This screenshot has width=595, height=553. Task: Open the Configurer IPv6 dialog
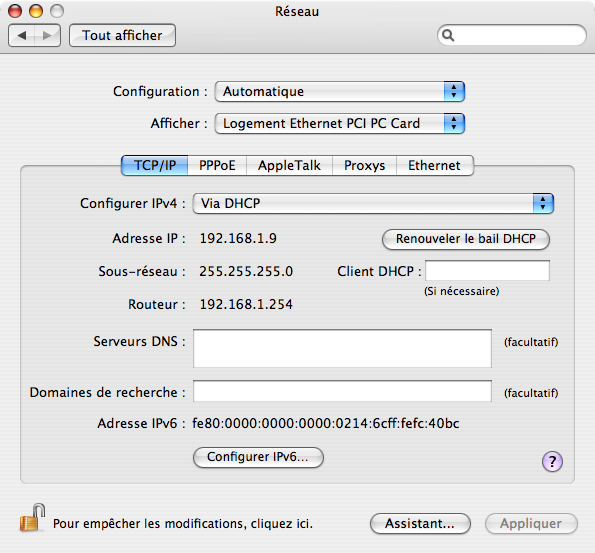[258, 457]
